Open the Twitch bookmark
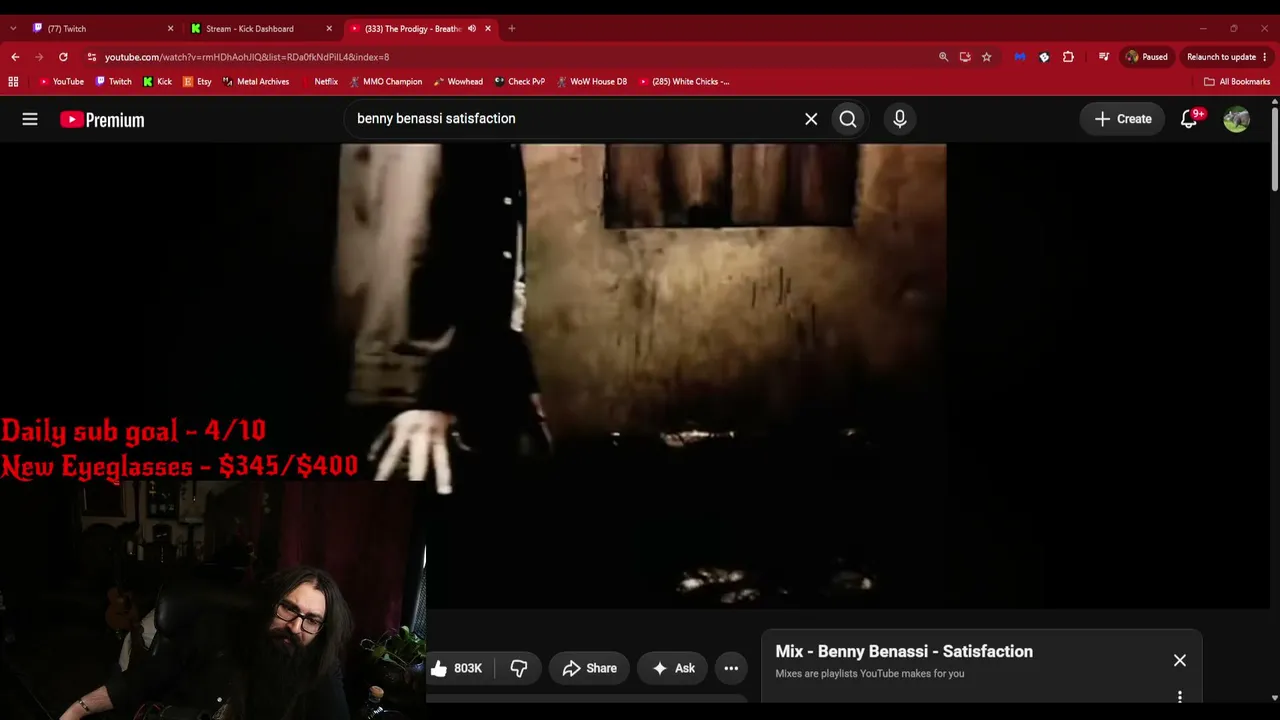 point(114,82)
